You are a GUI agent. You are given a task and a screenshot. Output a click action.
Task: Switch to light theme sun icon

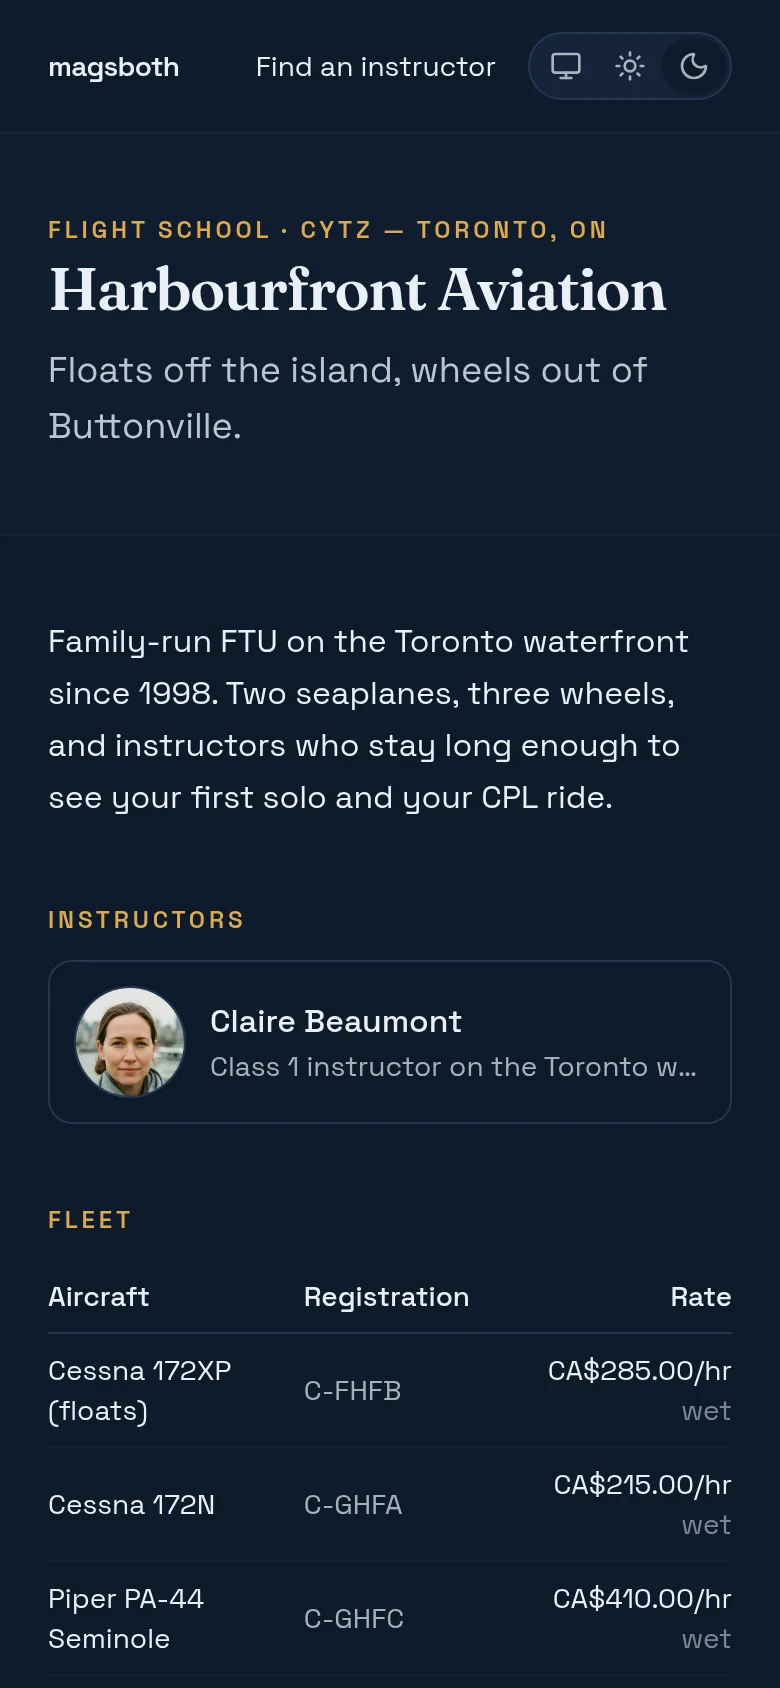[630, 66]
